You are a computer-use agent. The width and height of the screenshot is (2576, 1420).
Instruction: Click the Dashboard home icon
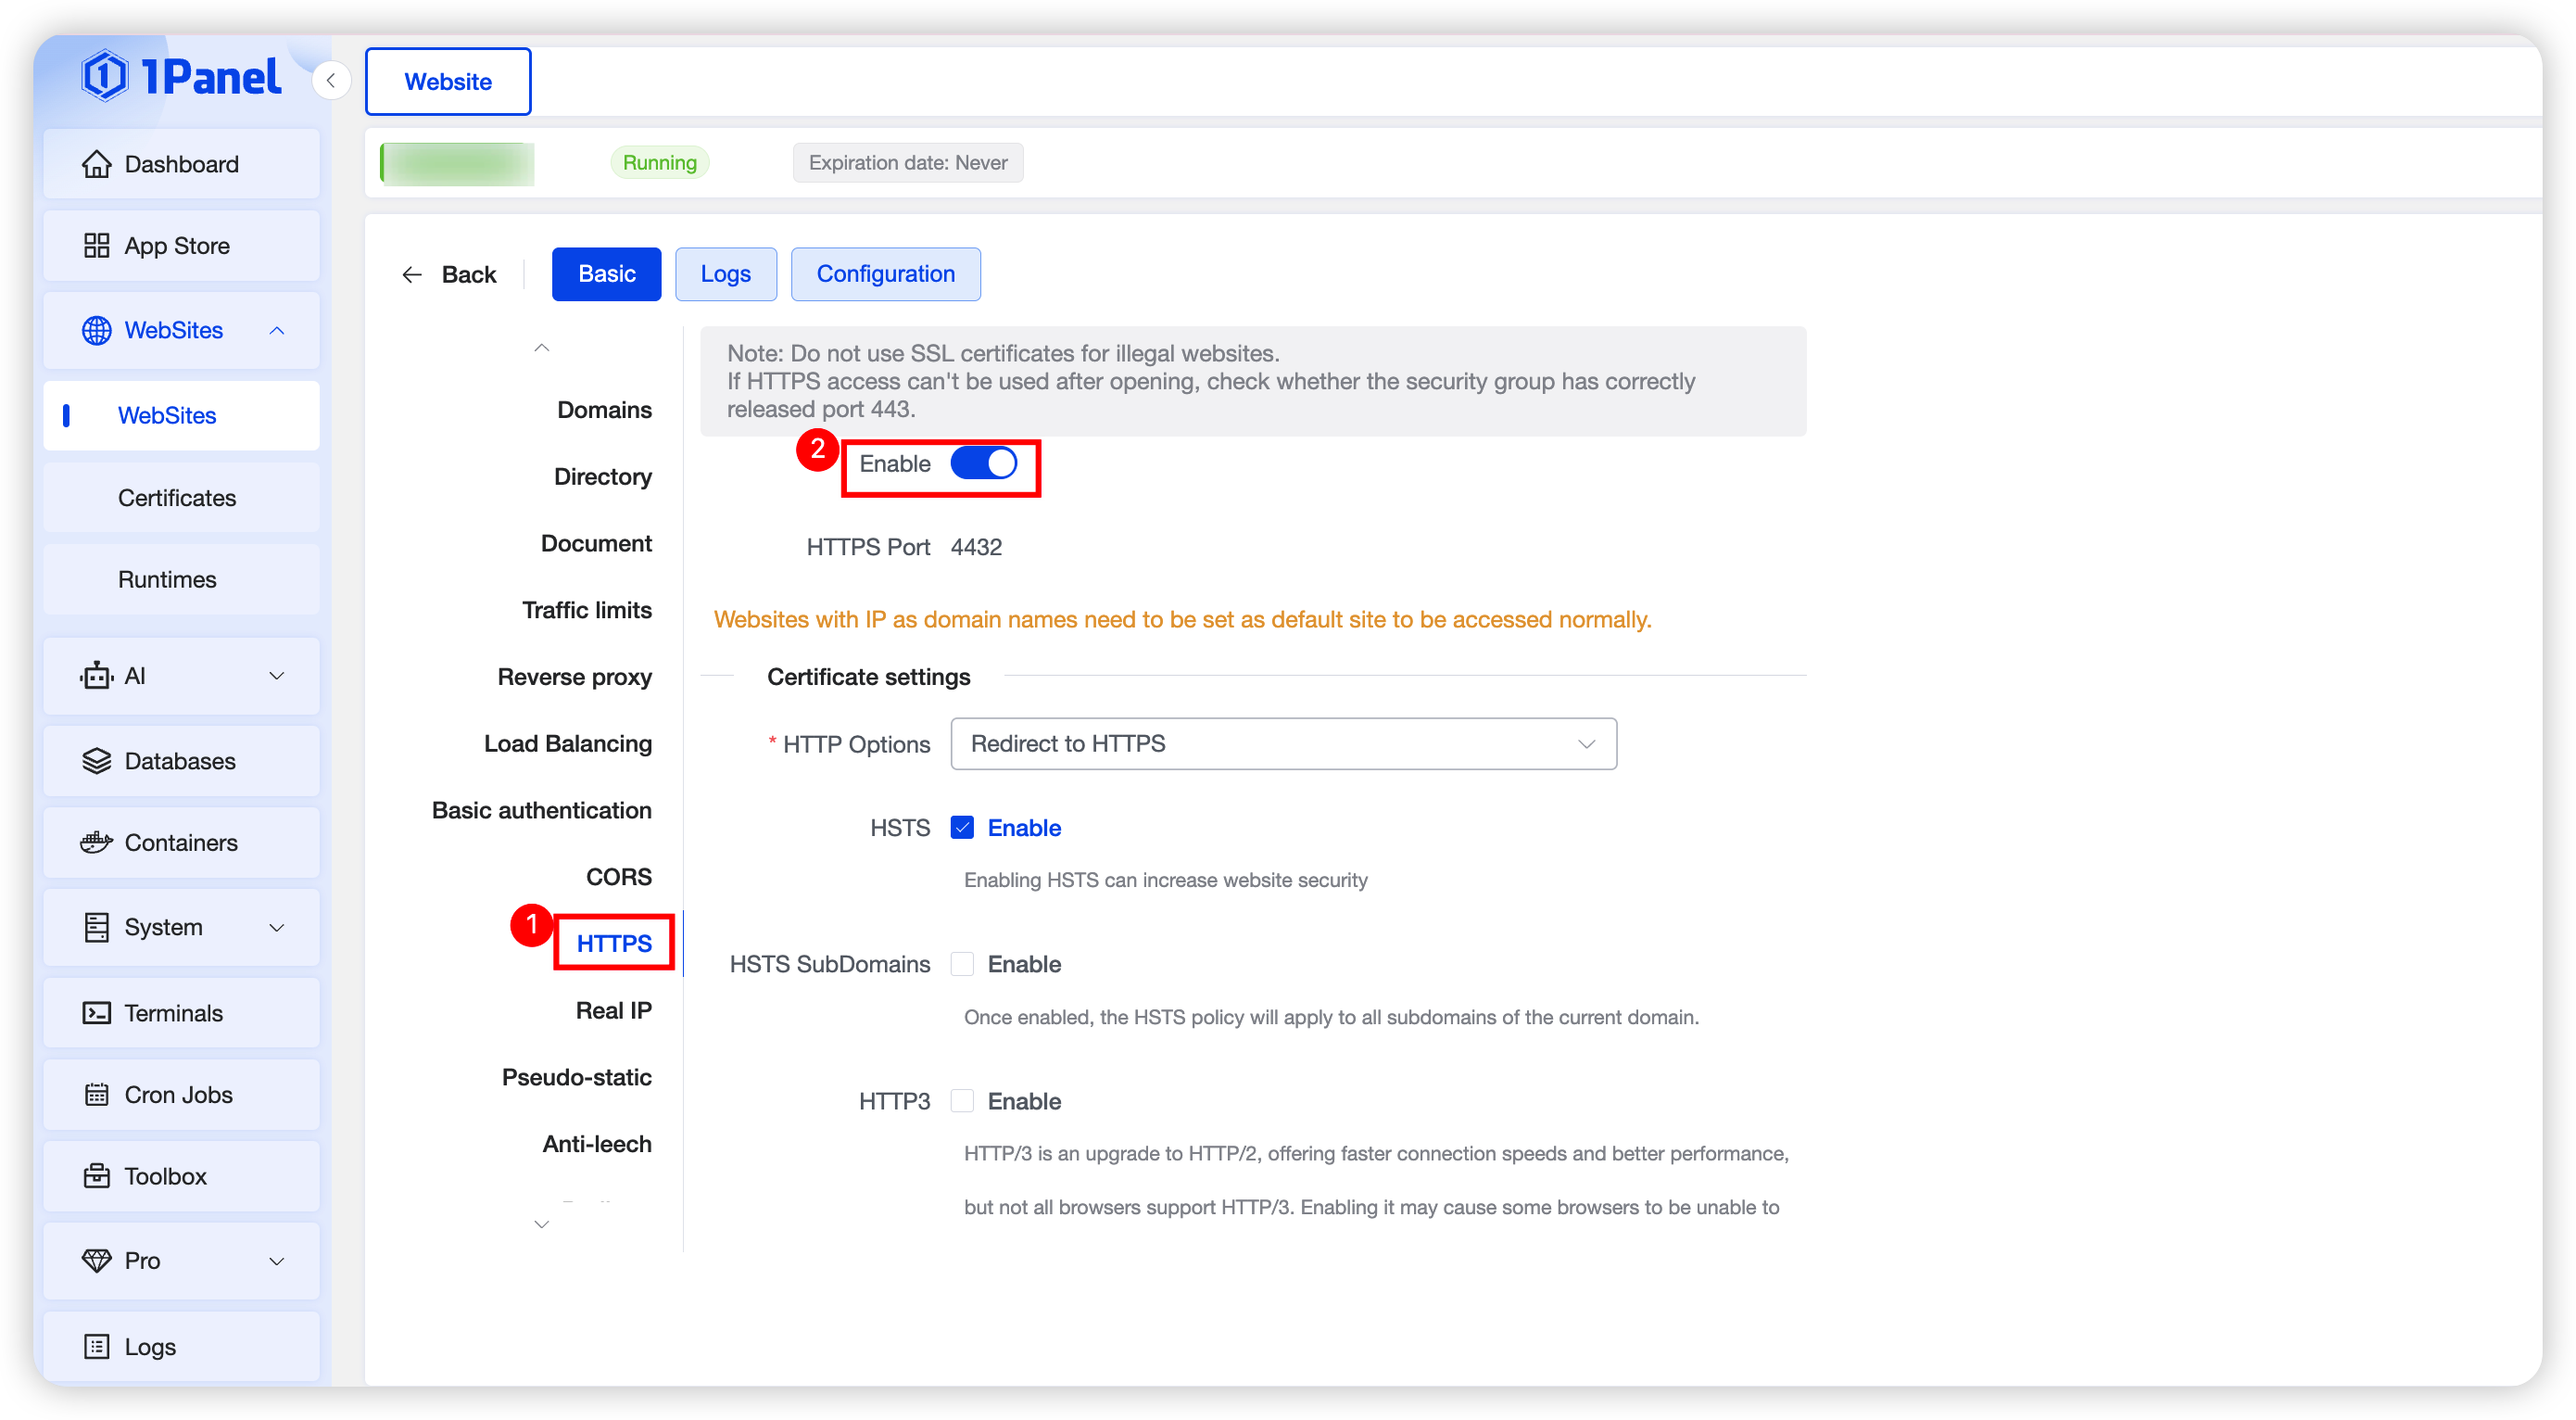click(96, 164)
